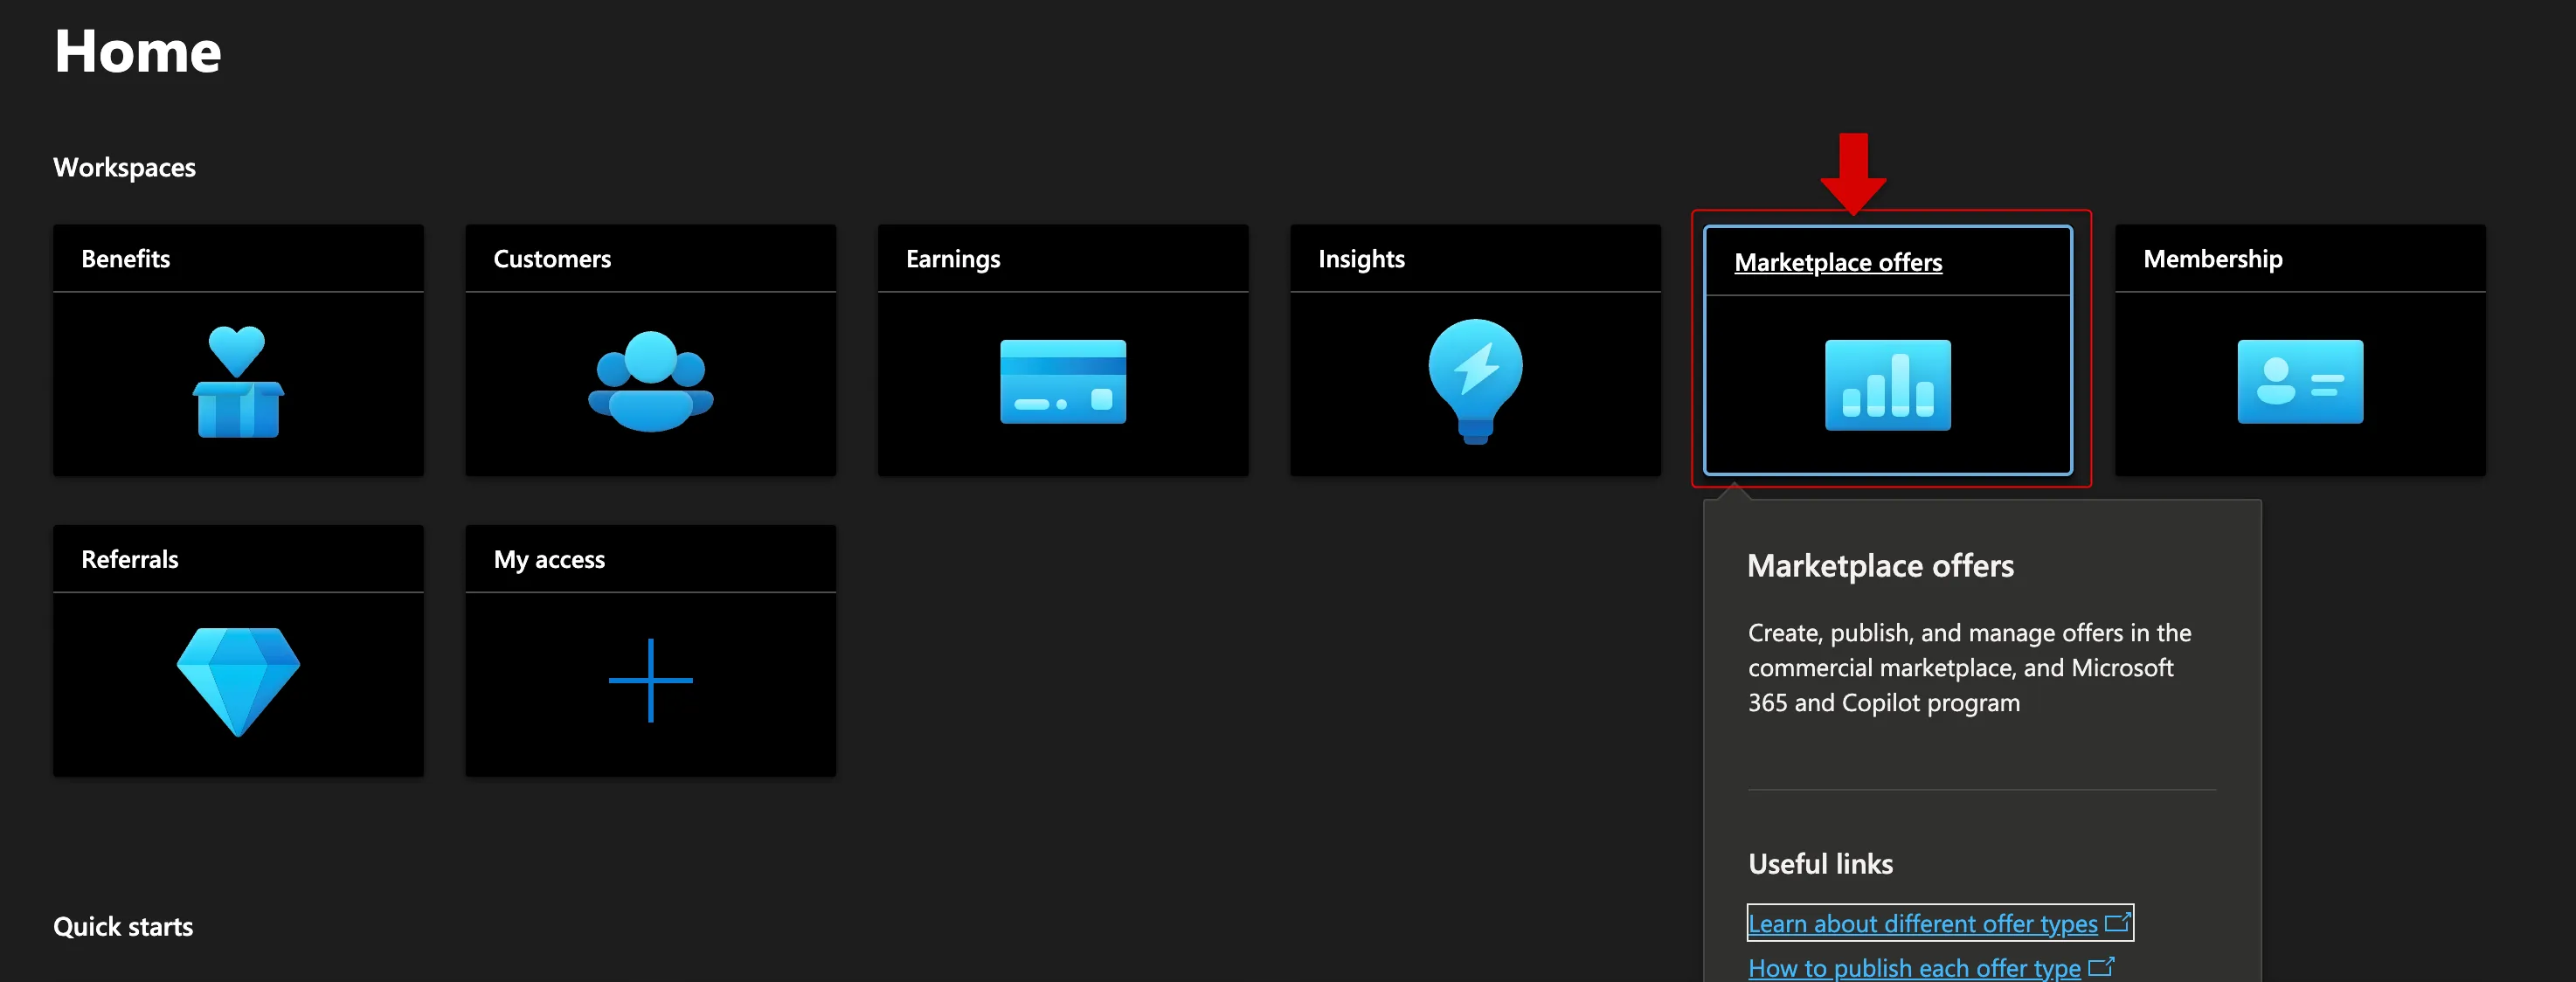Viewport: 2576px width, 982px height.
Task: Click the My access tile title
Action: [x=549, y=560]
